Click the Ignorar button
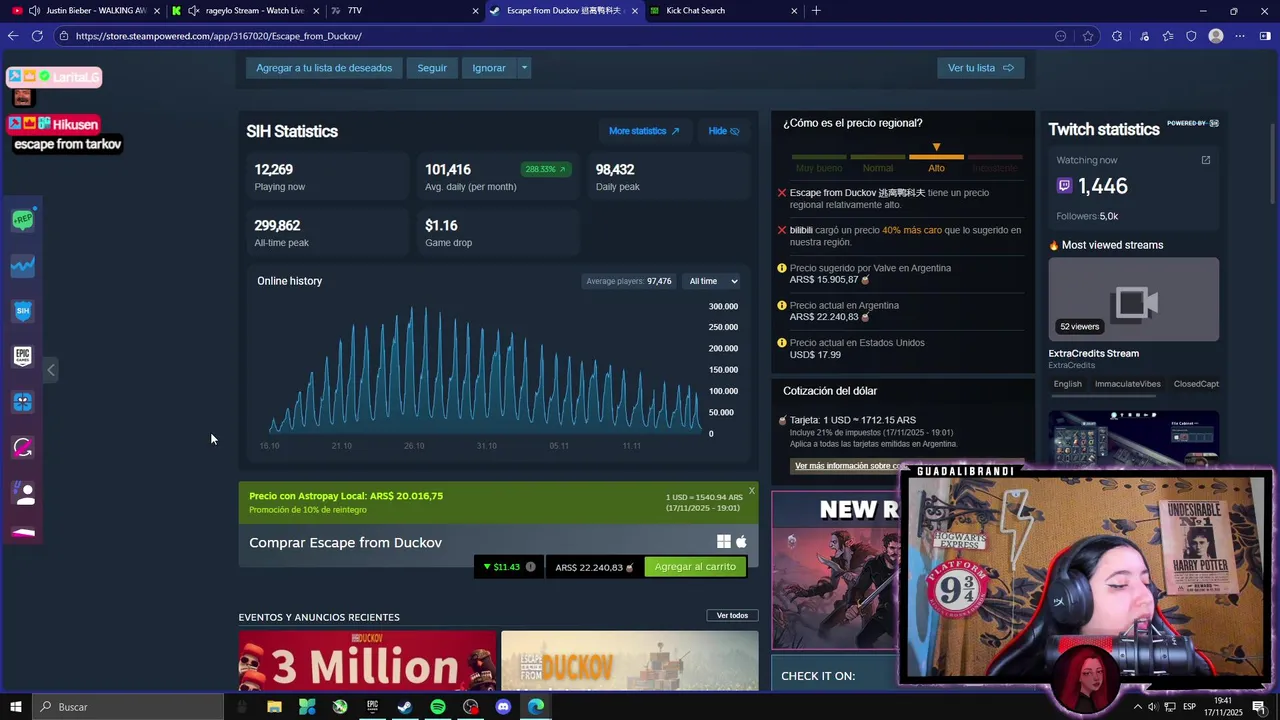This screenshot has height=720, width=1280. click(x=489, y=68)
